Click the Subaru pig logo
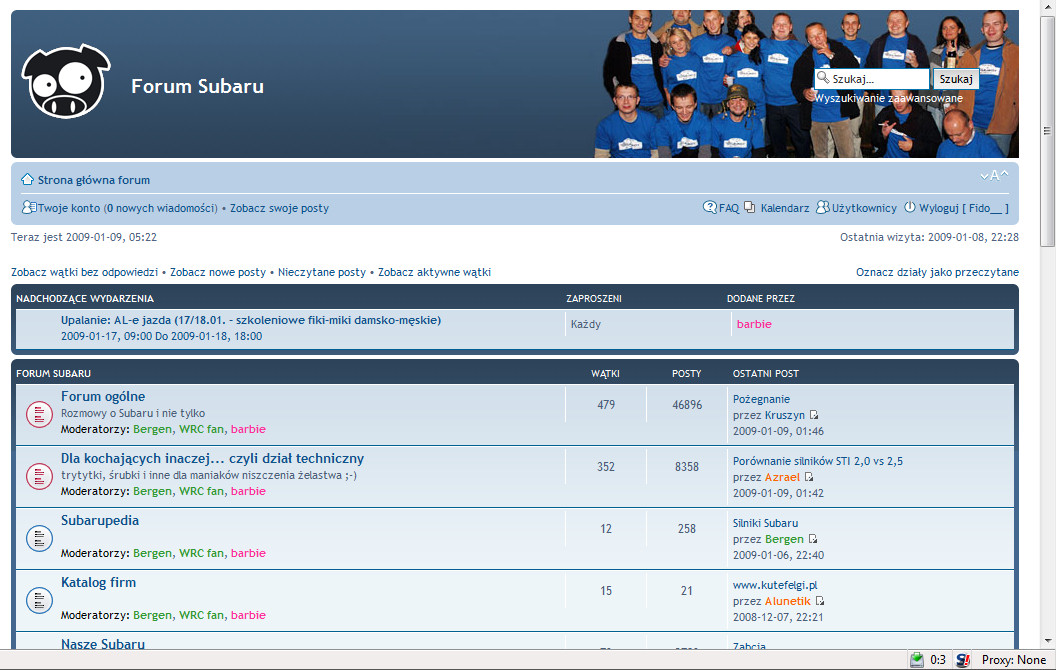The image size is (1056, 670). tap(65, 83)
